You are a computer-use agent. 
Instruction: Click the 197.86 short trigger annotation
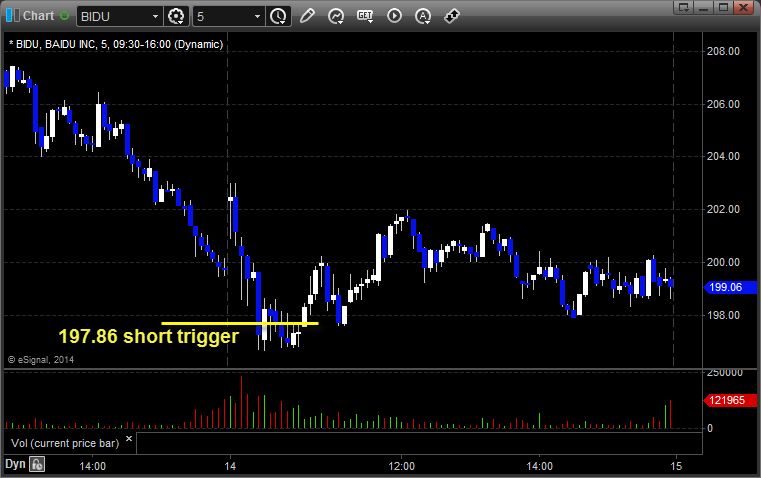pyautogui.click(x=149, y=336)
